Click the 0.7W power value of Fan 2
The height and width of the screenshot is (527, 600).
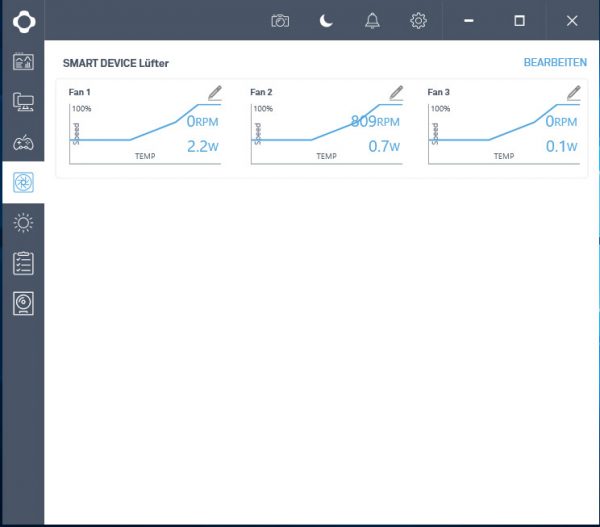[x=384, y=146]
